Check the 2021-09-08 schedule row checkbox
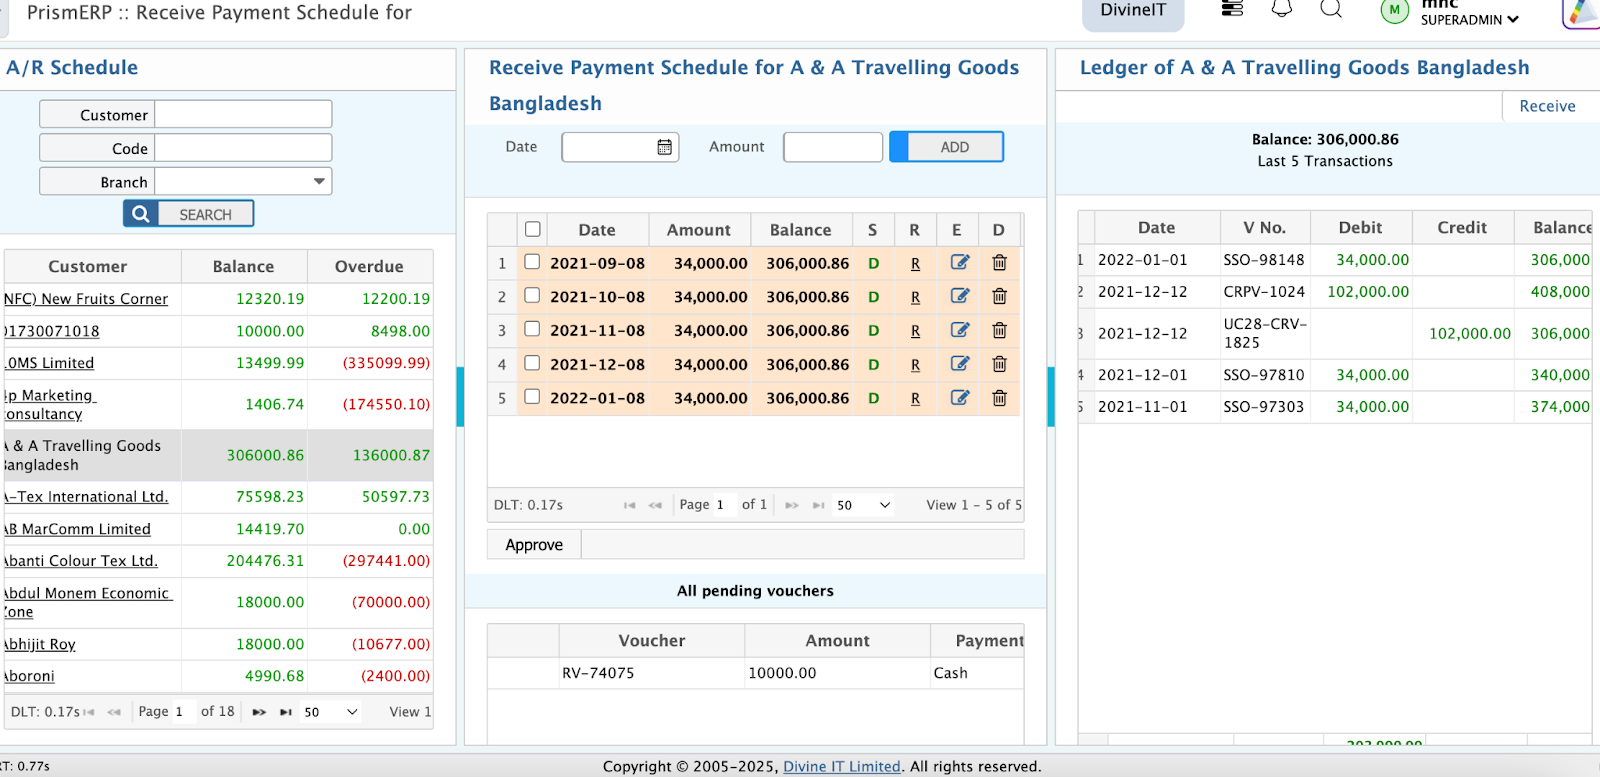The image size is (1600, 777). (x=533, y=262)
